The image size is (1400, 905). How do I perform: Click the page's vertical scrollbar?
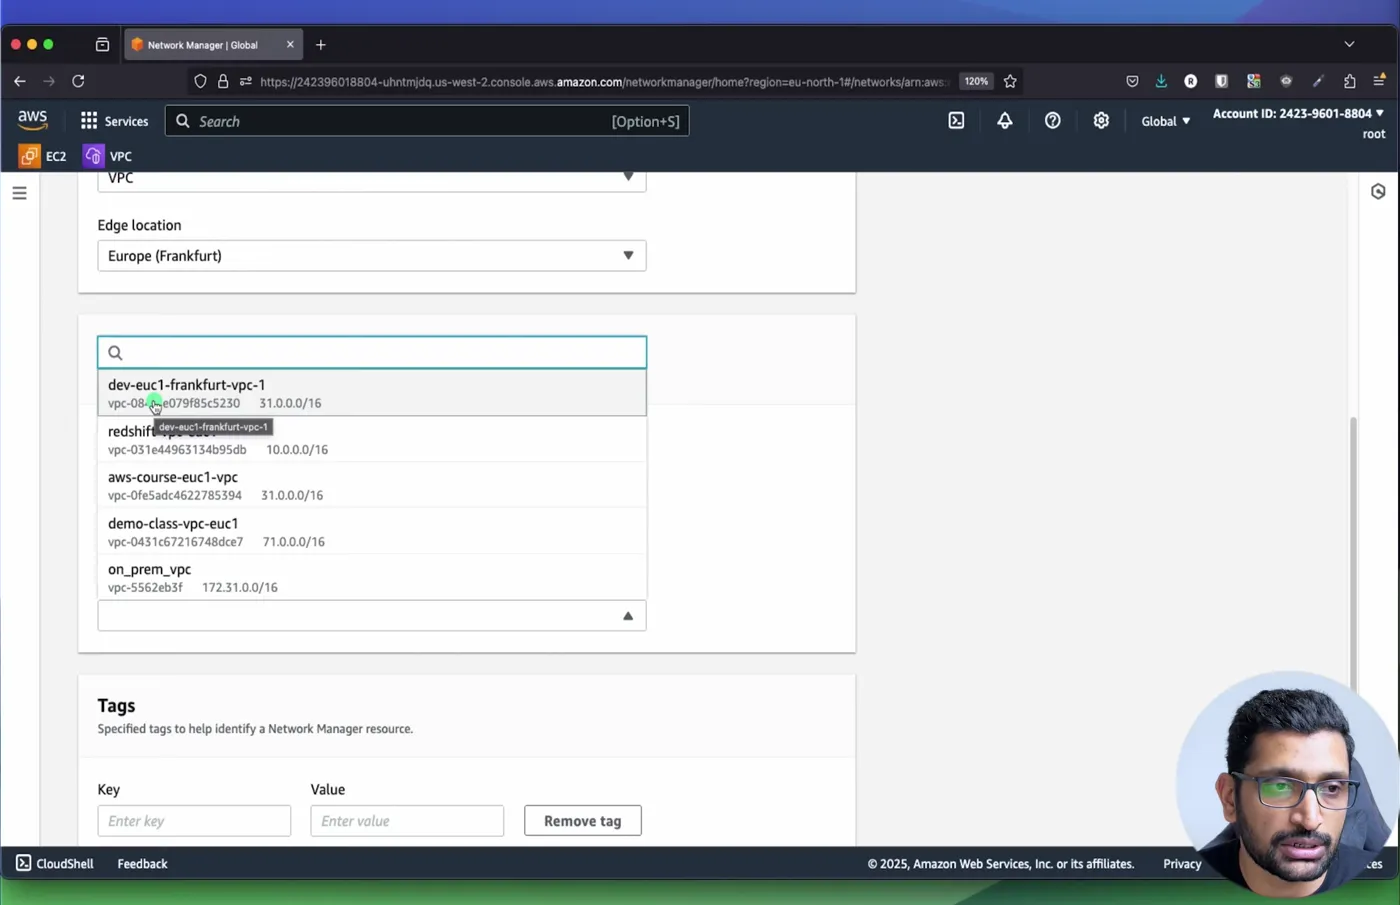[1354, 553]
